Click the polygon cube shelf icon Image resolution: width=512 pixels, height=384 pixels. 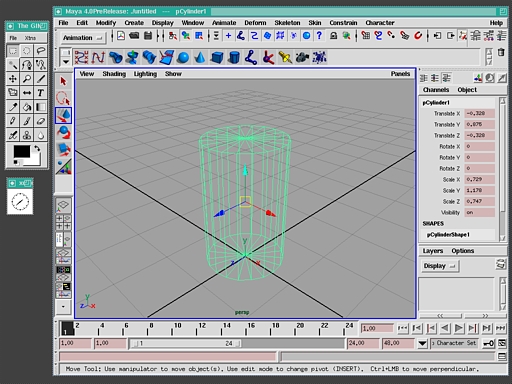(217, 58)
